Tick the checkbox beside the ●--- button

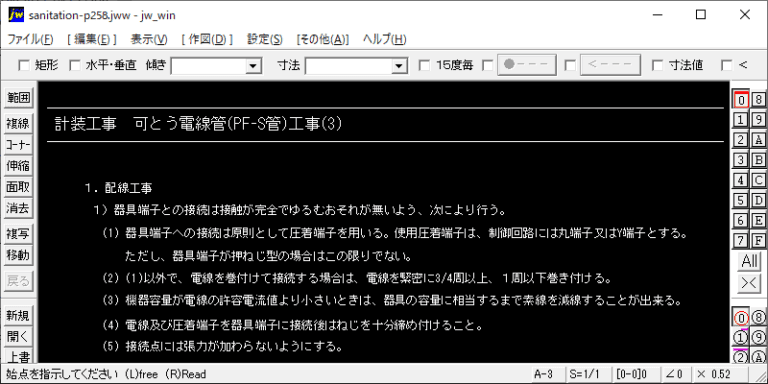pos(488,65)
